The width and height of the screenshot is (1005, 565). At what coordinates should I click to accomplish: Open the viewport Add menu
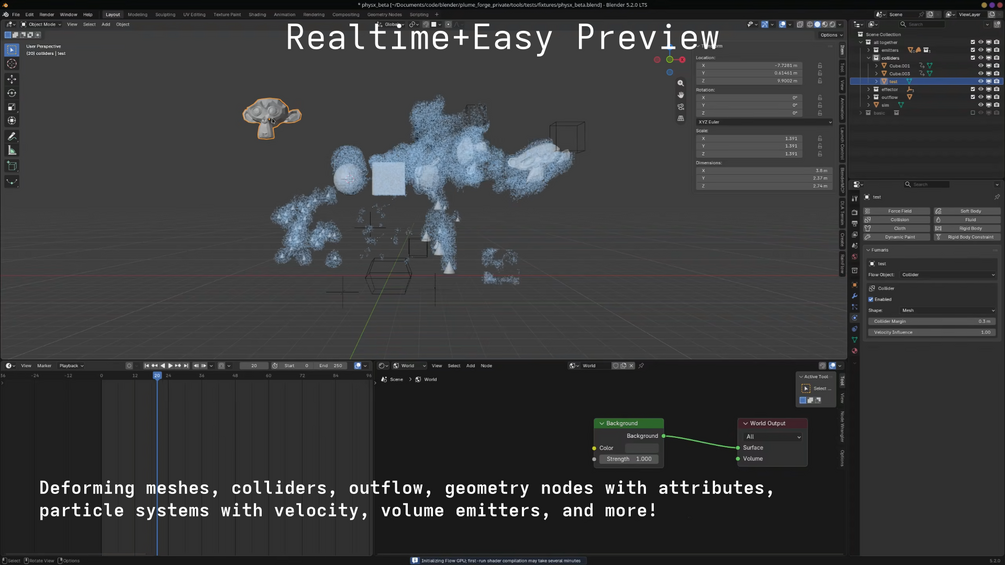pyautogui.click(x=106, y=24)
